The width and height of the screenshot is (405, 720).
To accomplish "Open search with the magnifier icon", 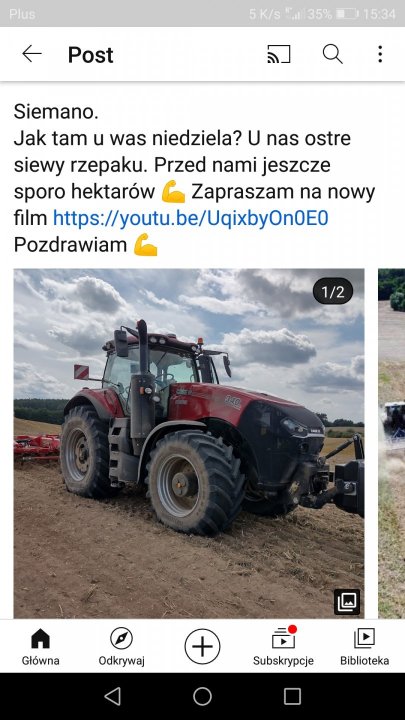I will pyautogui.click(x=332, y=54).
